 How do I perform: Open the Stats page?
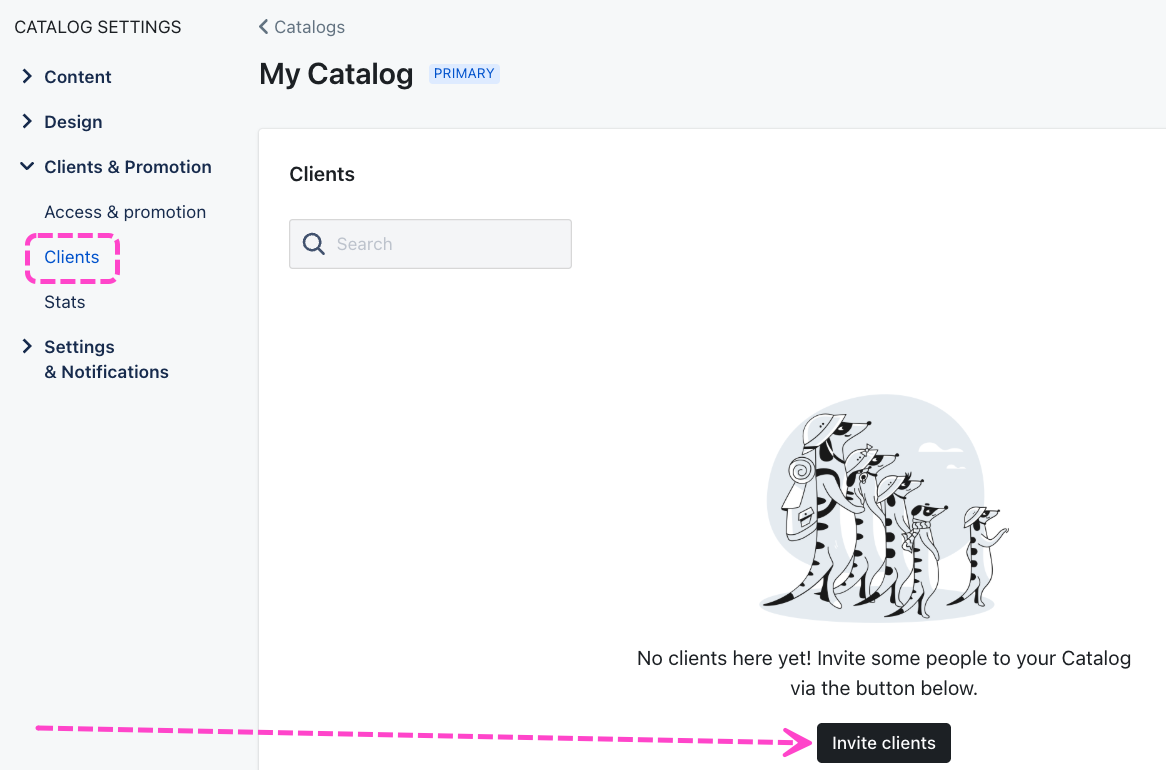64,302
